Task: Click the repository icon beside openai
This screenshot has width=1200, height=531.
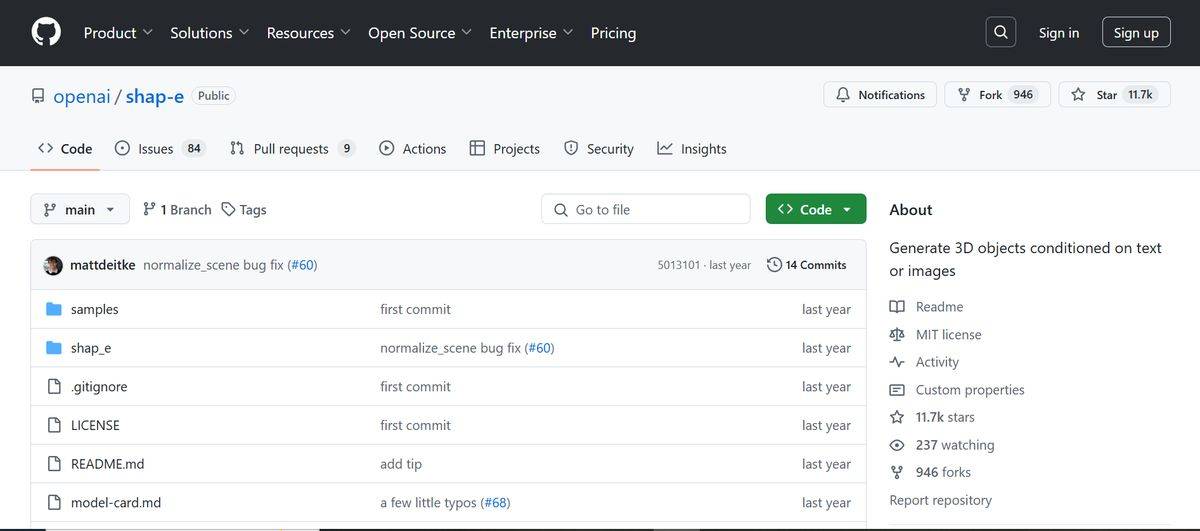Action: (x=38, y=96)
